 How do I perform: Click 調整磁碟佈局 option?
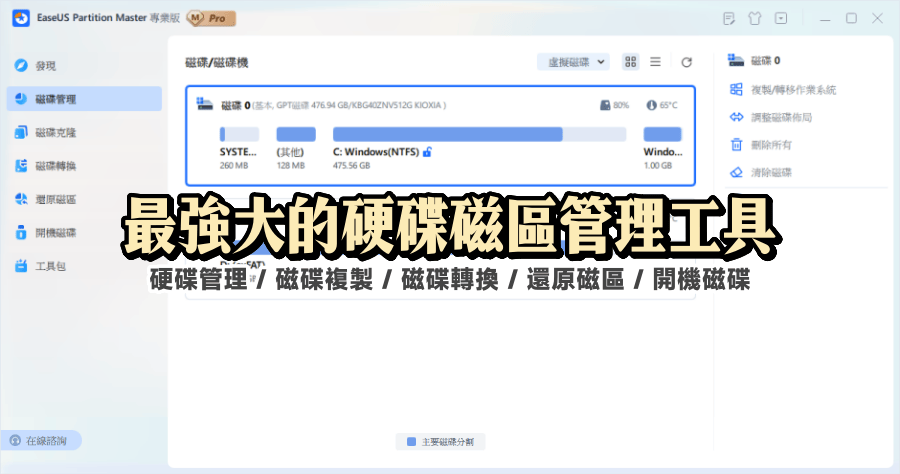[781, 118]
